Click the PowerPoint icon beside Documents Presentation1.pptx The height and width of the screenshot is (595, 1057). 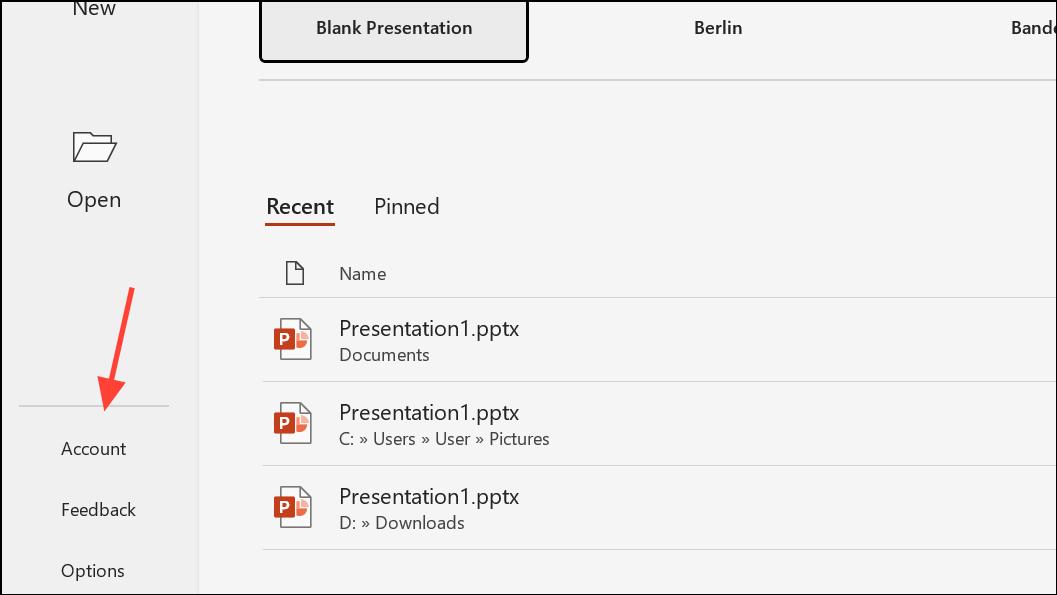pyautogui.click(x=291, y=339)
